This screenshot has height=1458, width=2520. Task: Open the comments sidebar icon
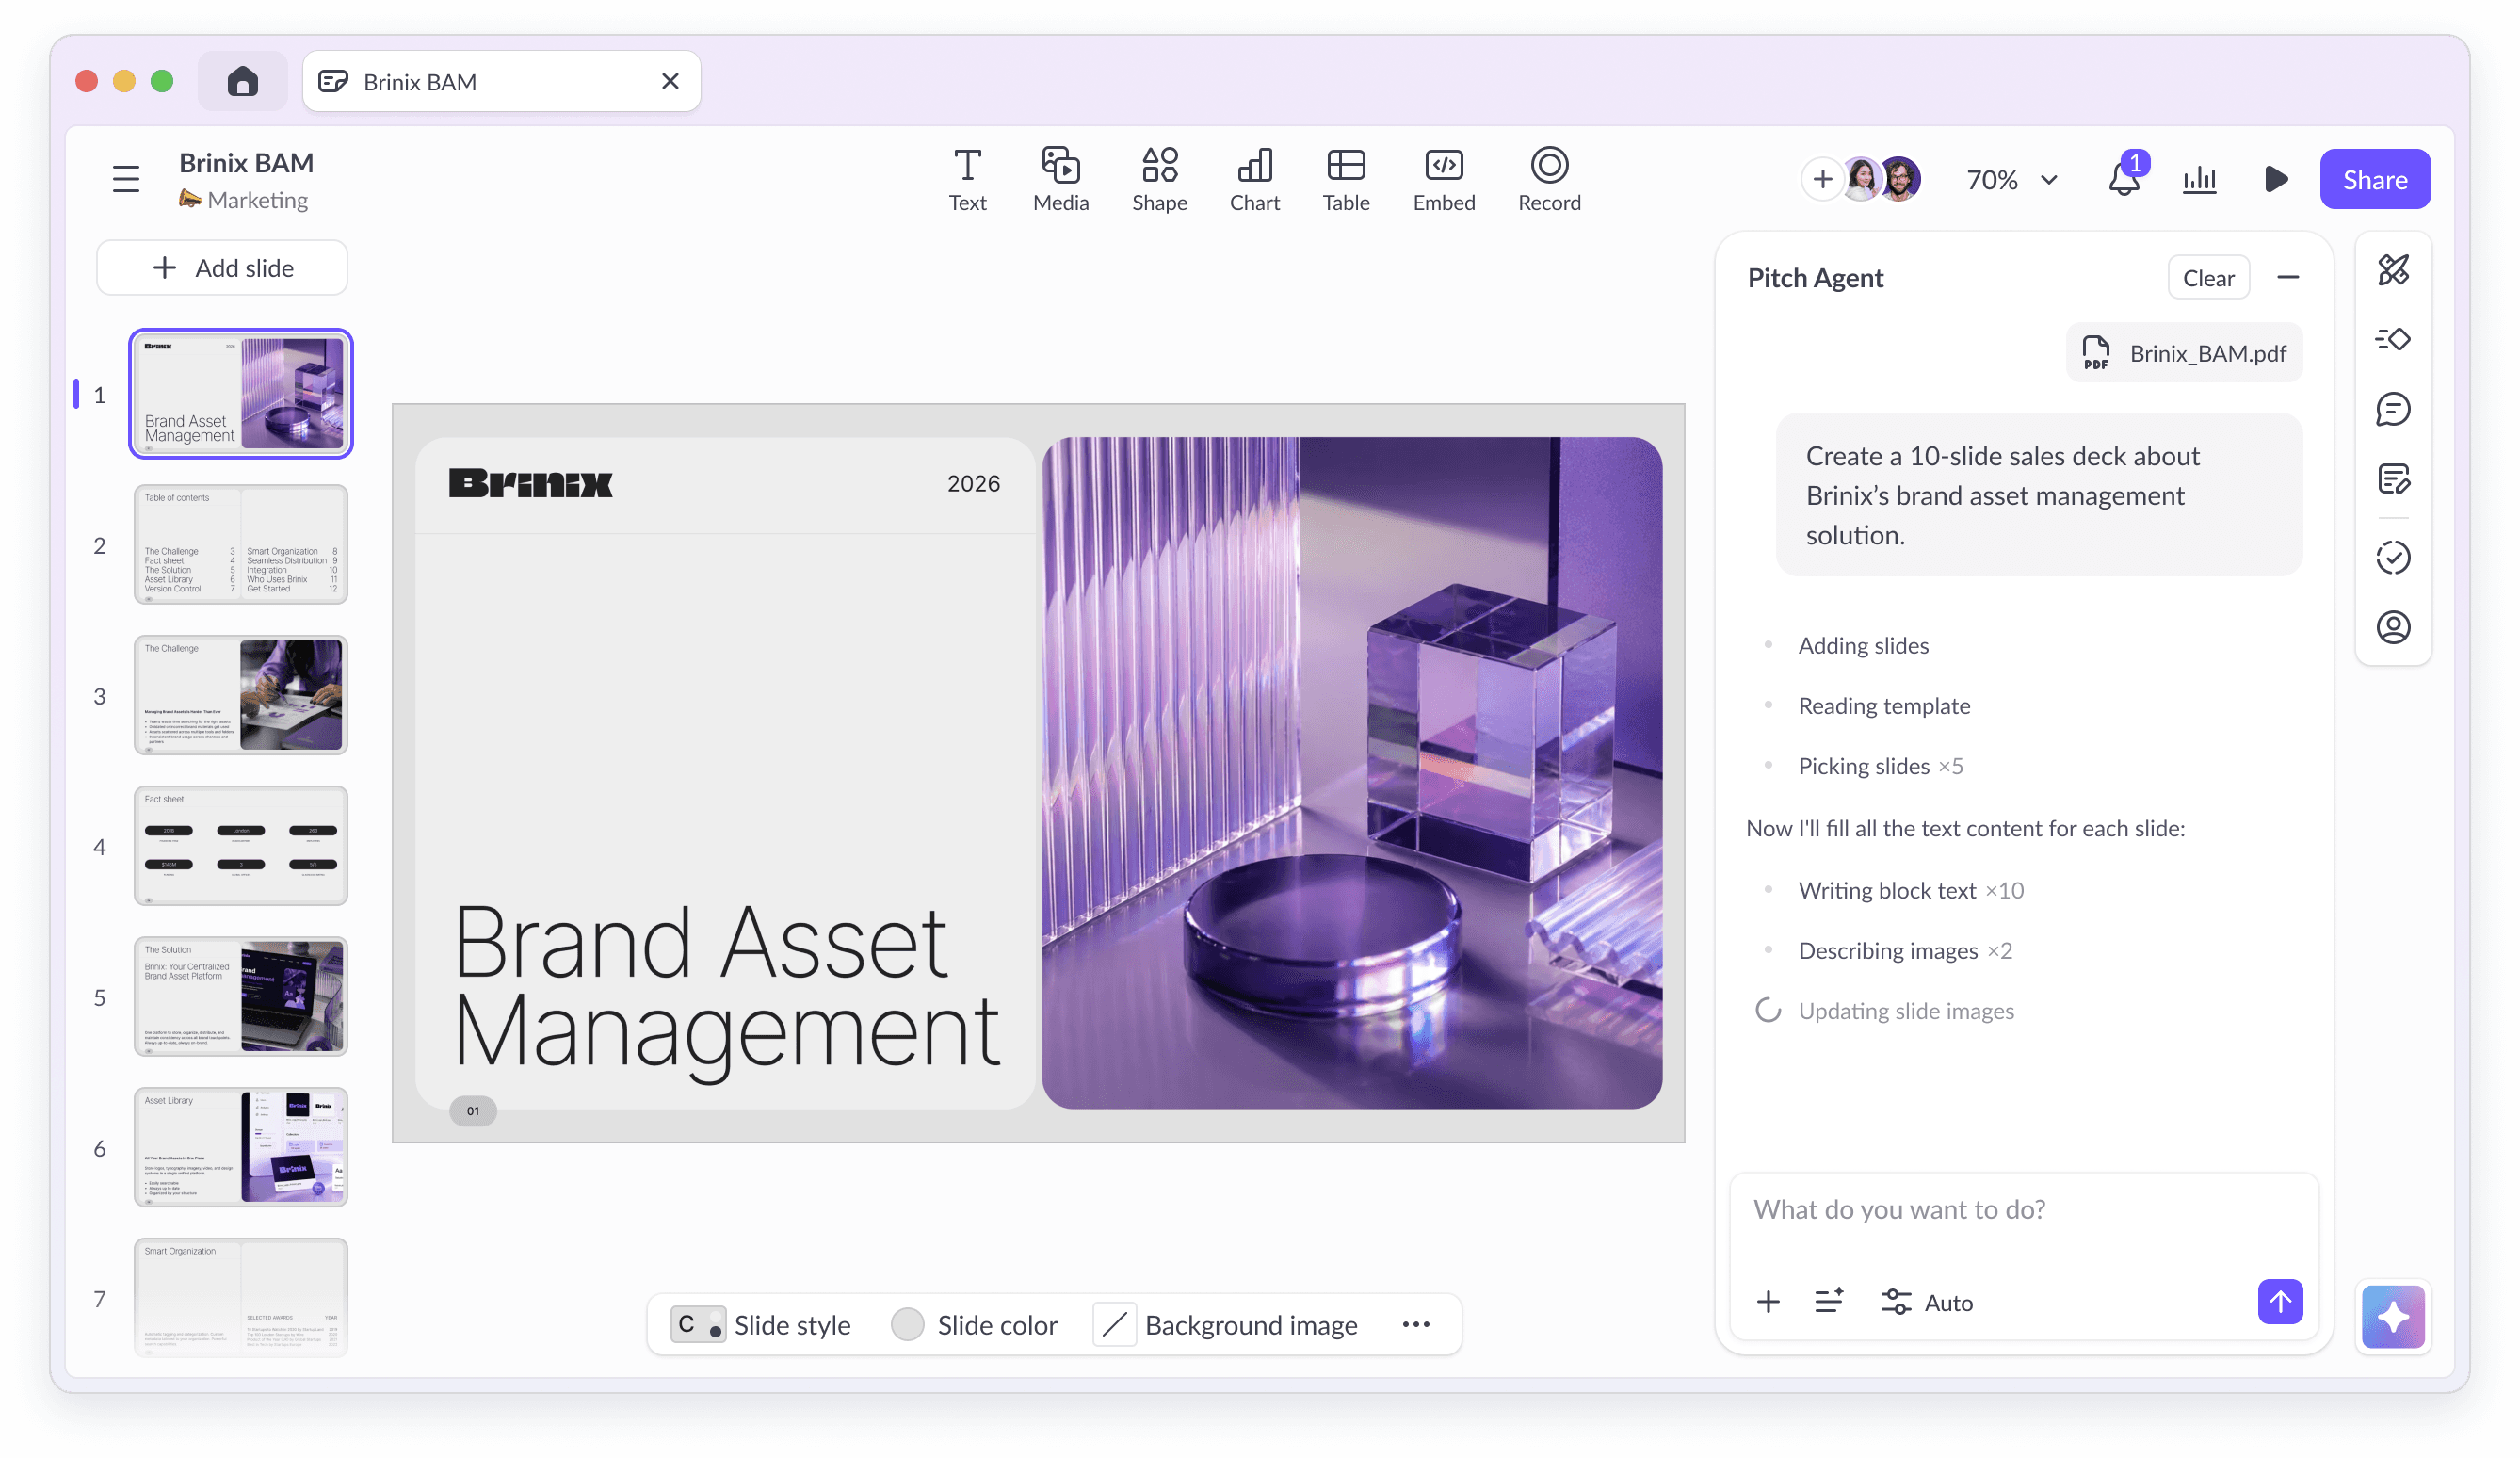coord(2393,409)
